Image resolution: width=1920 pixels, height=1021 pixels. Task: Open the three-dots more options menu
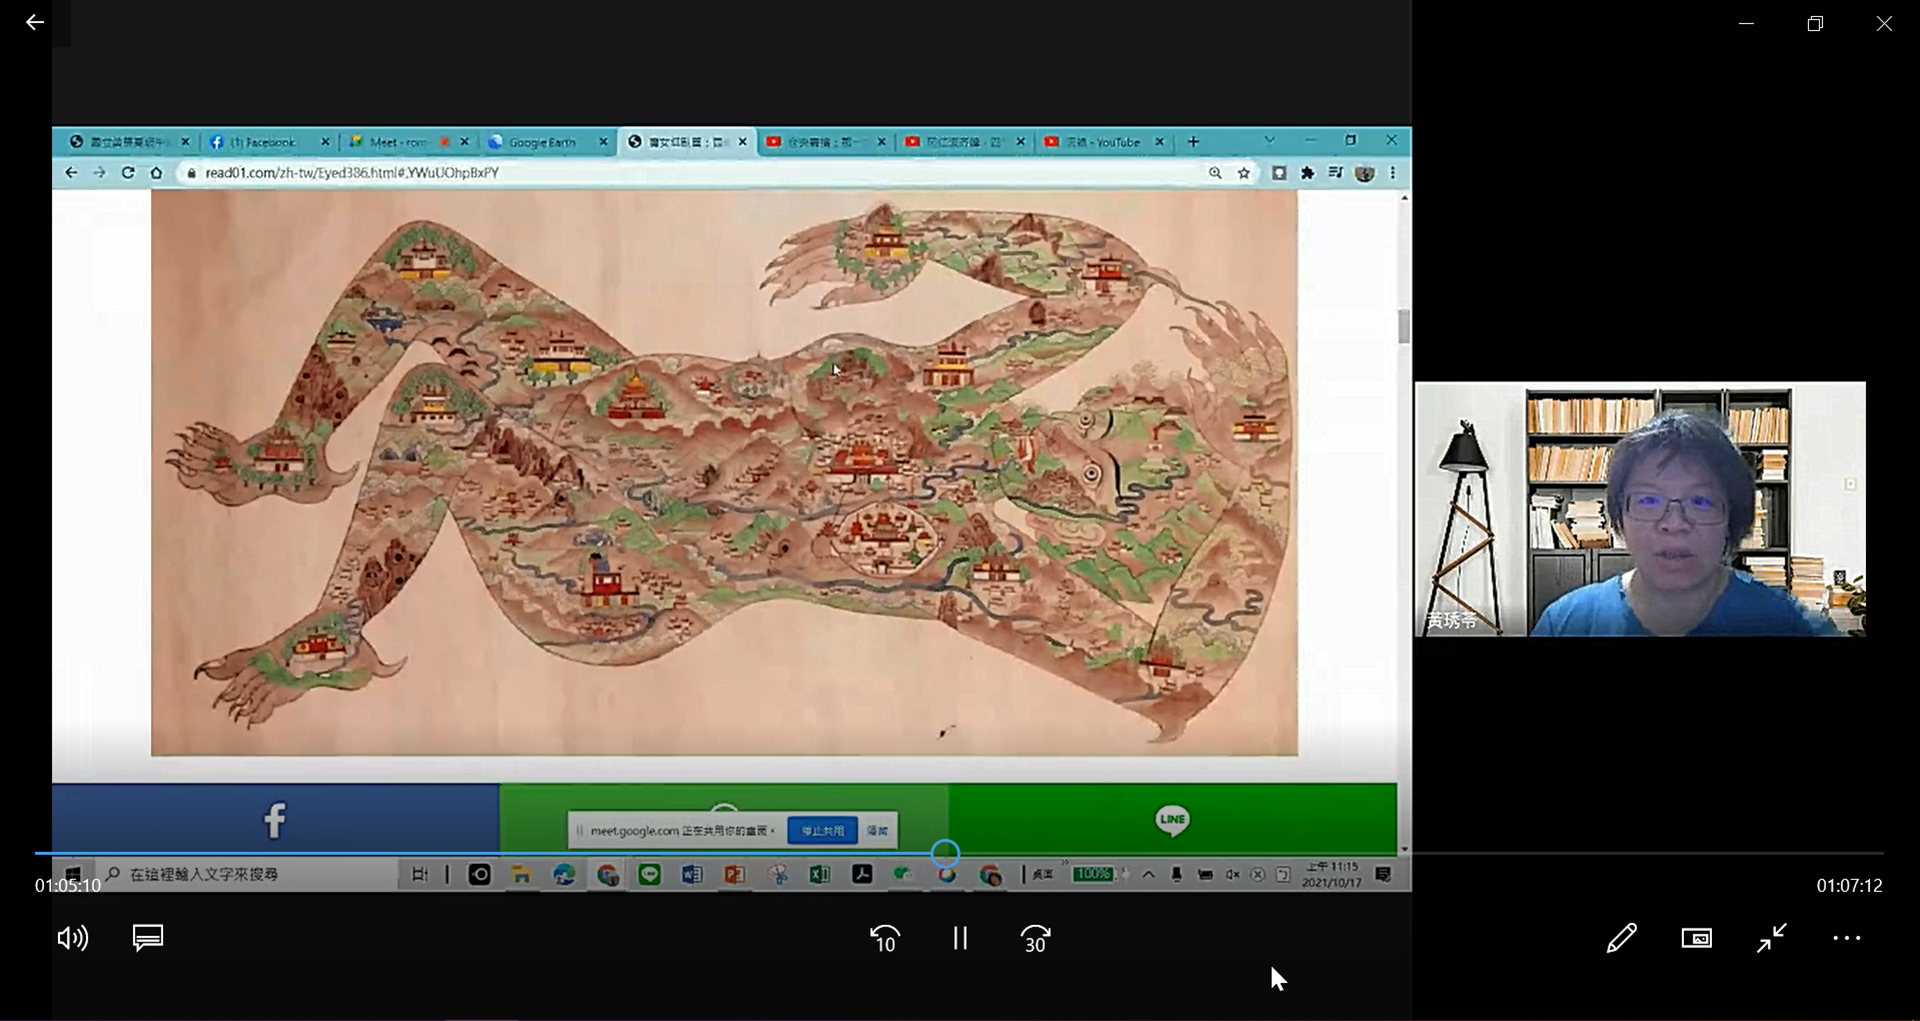[x=1846, y=938]
